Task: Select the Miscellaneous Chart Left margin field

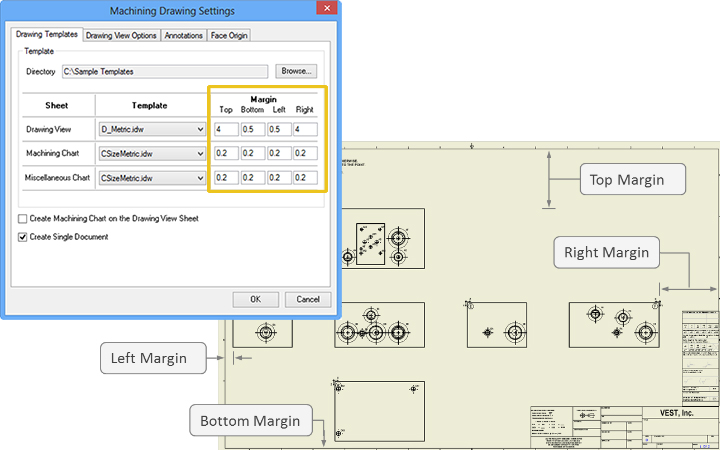Action: point(279,178)
